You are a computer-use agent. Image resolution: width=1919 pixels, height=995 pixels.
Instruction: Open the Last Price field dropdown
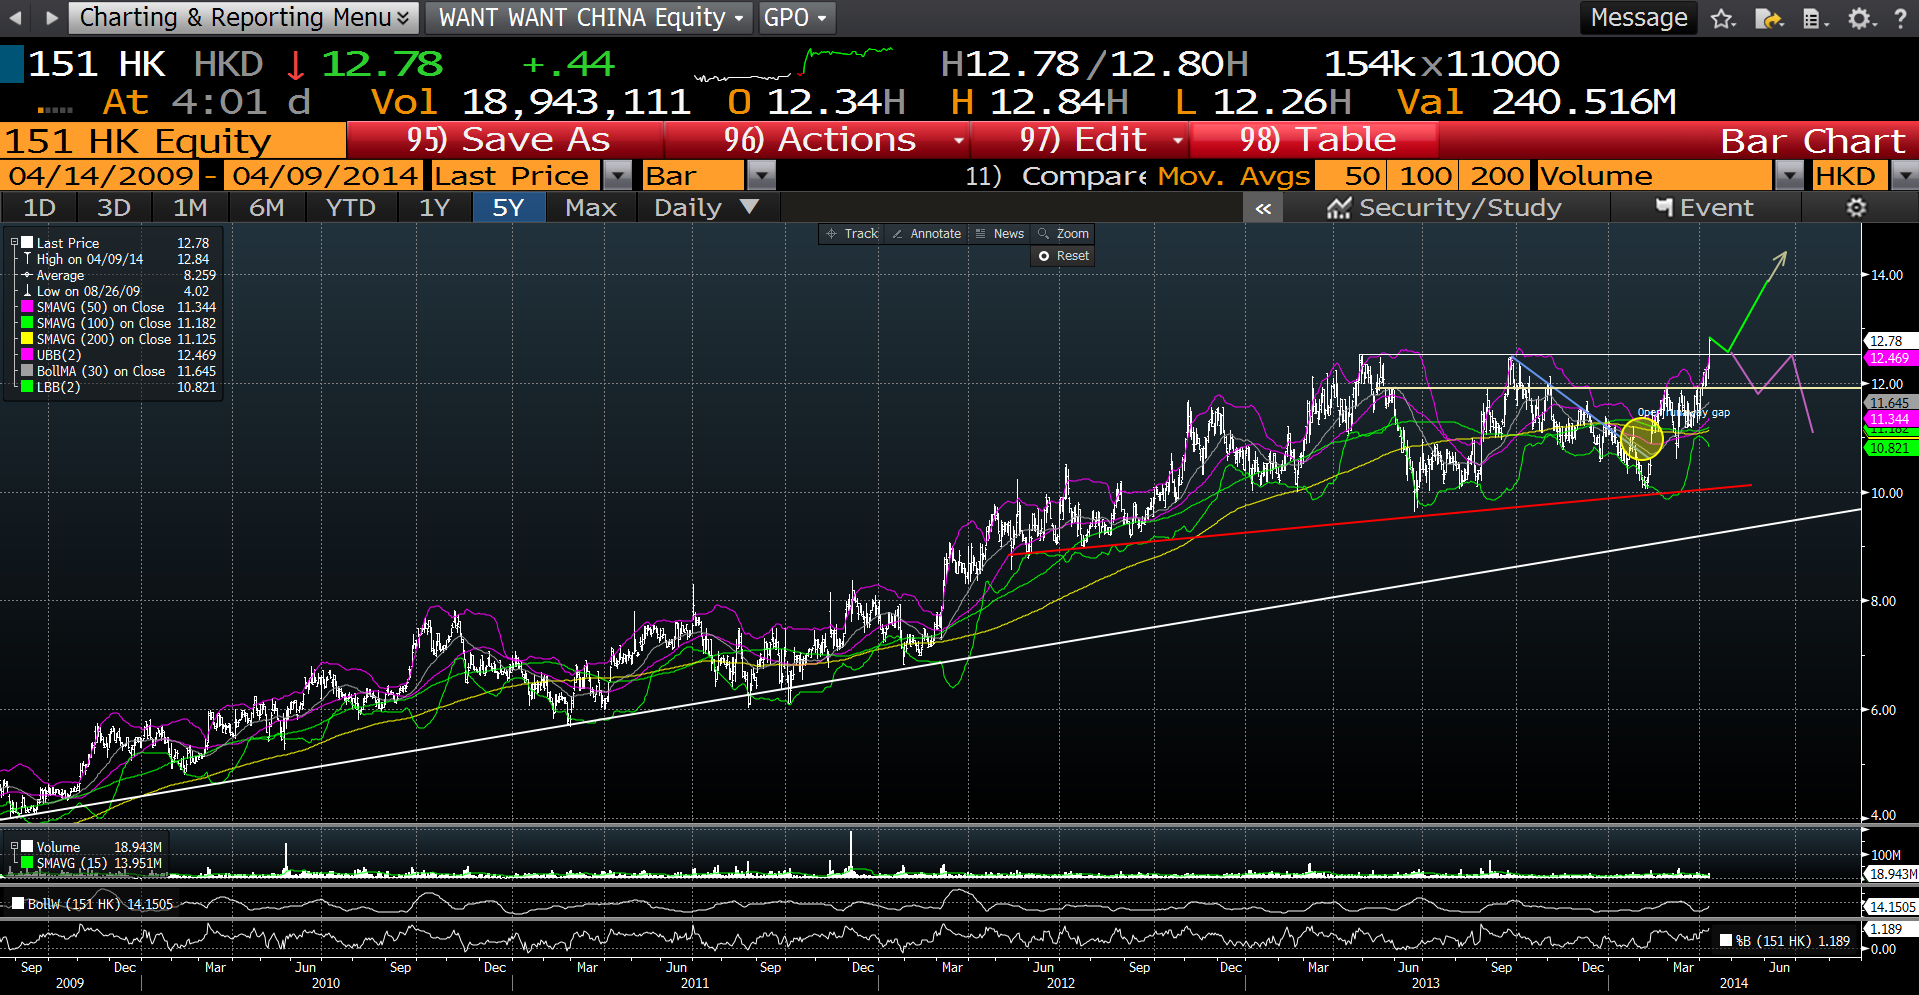[x=619, y=176]
